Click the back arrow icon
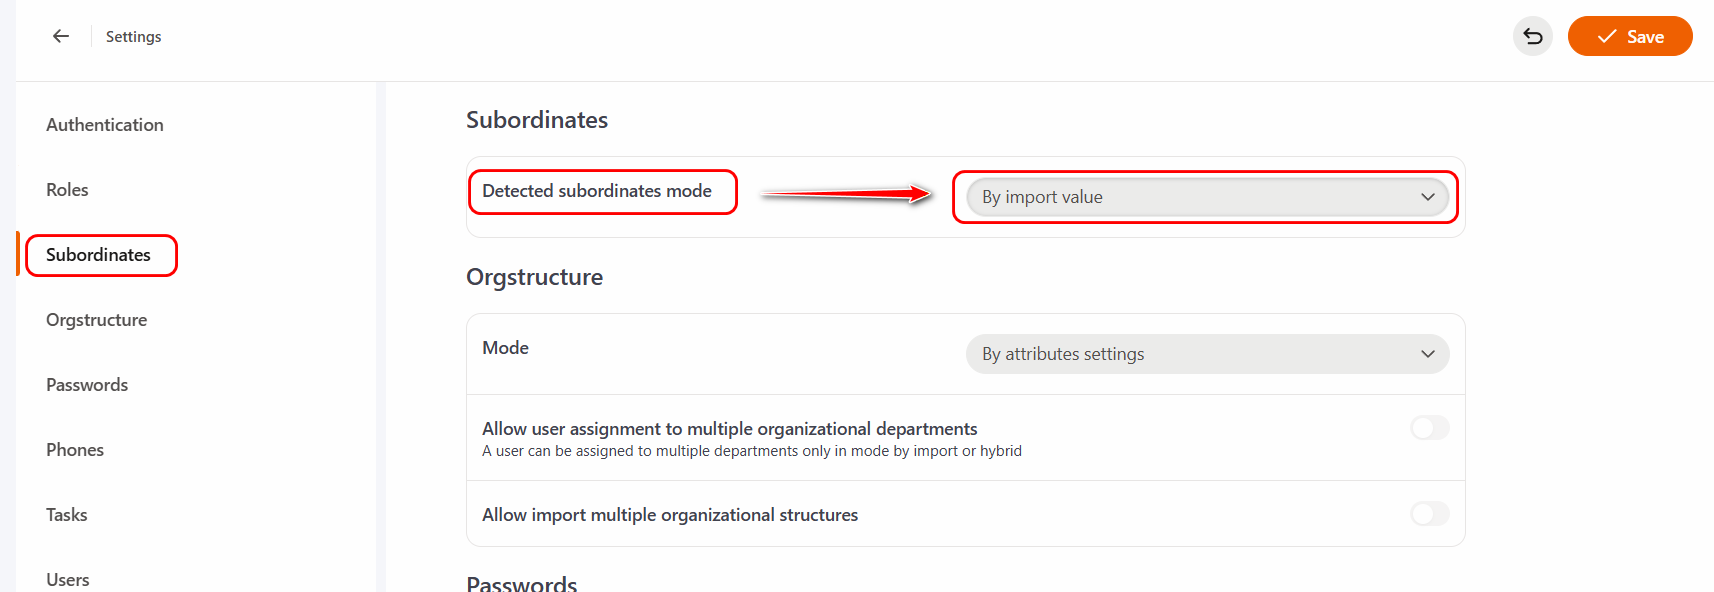This screenshot has height=592, width=1714. click(x=61, y=36)
